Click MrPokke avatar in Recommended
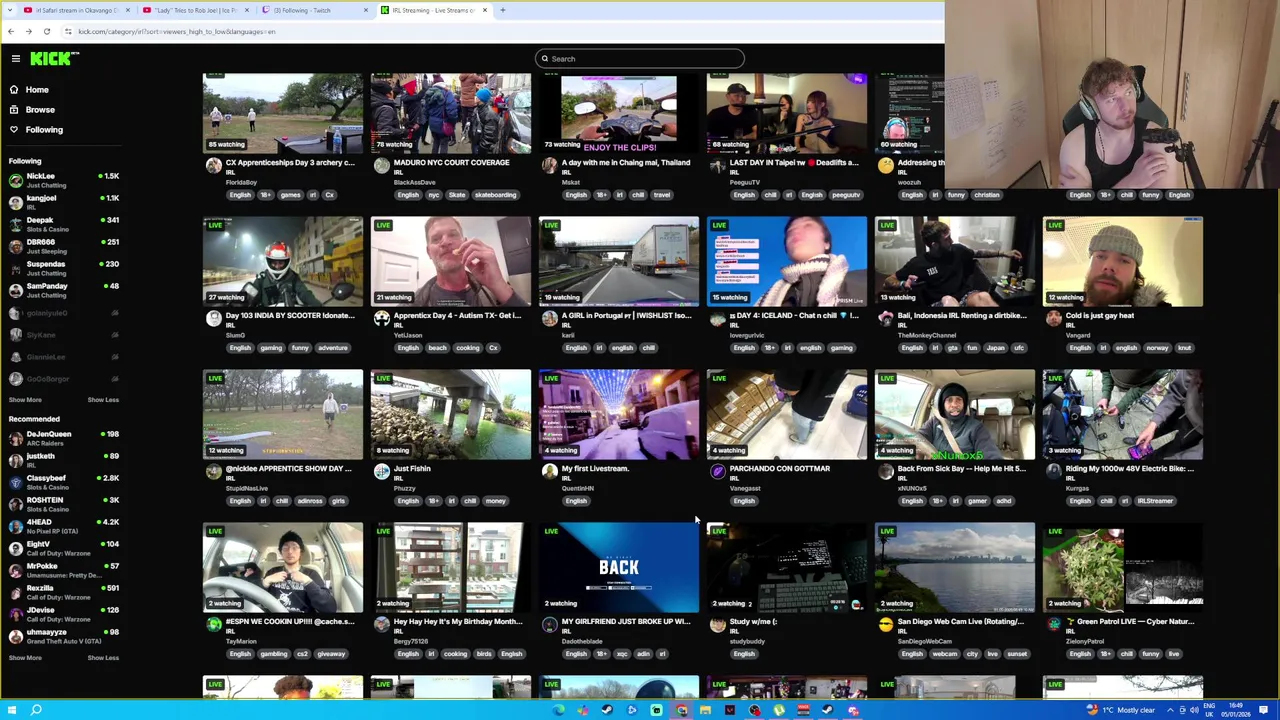 (15, 570)
